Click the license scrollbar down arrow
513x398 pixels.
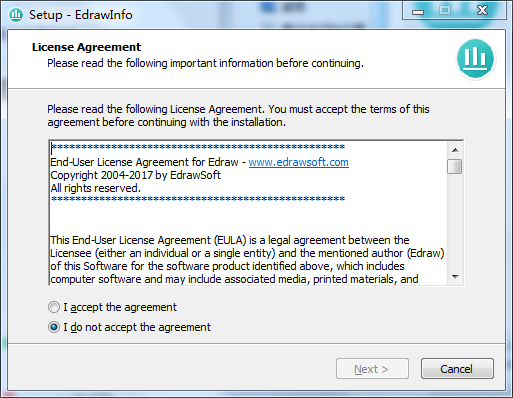455,277
